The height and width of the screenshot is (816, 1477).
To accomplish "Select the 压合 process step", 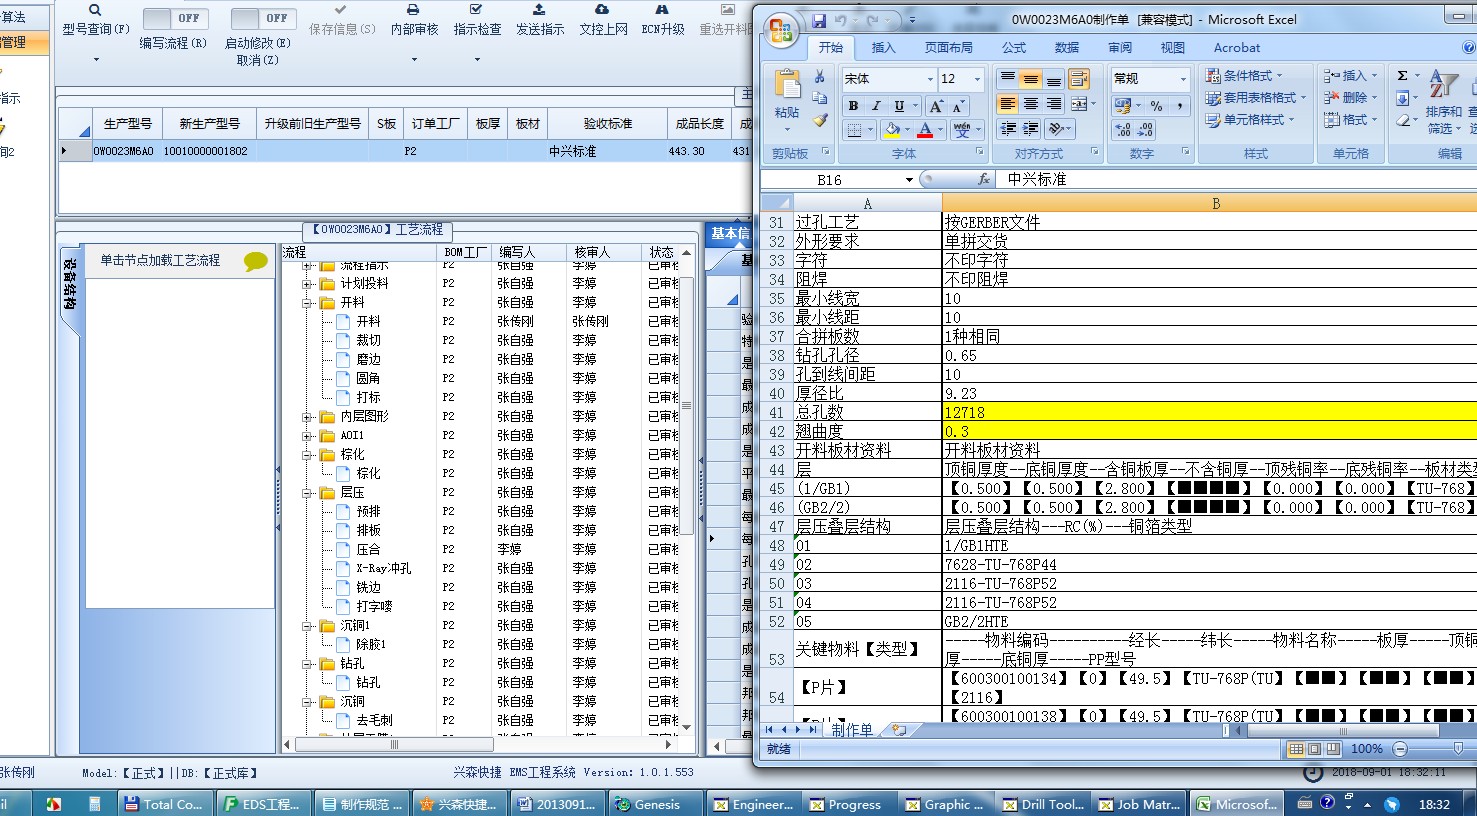I will click(x=368, y=549).
